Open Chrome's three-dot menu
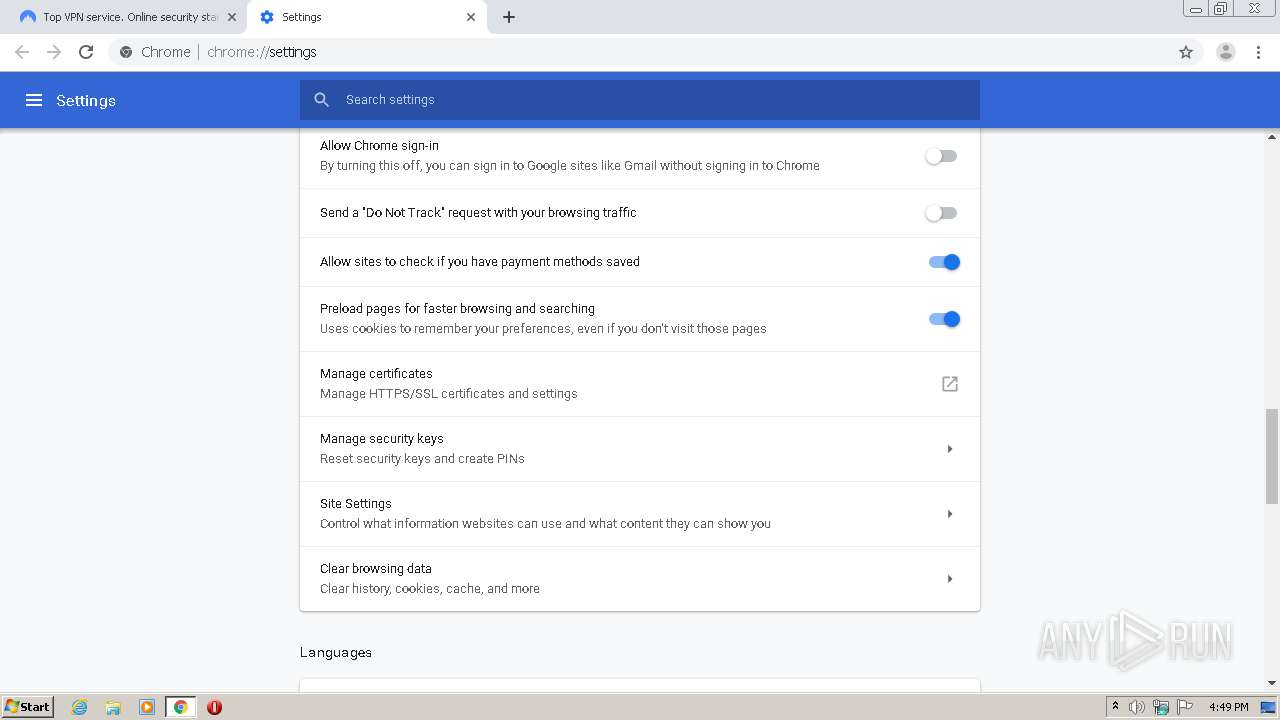Screen dimensions: 1280x720 point(1258,52)
